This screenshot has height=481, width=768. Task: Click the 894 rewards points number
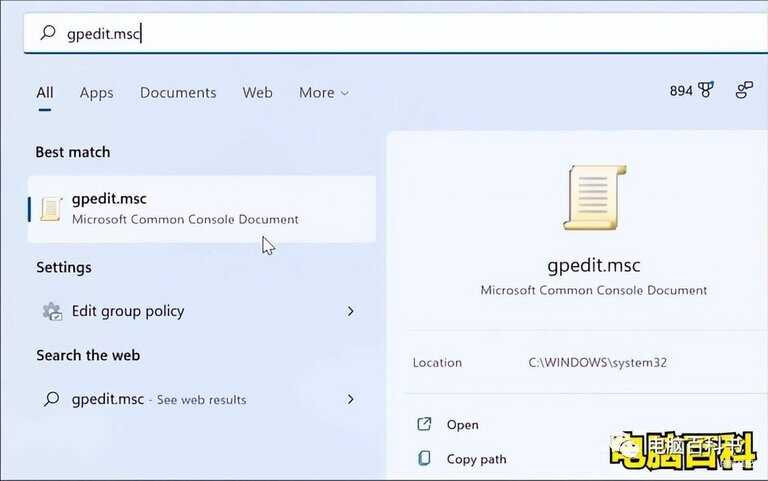[681, 91]
